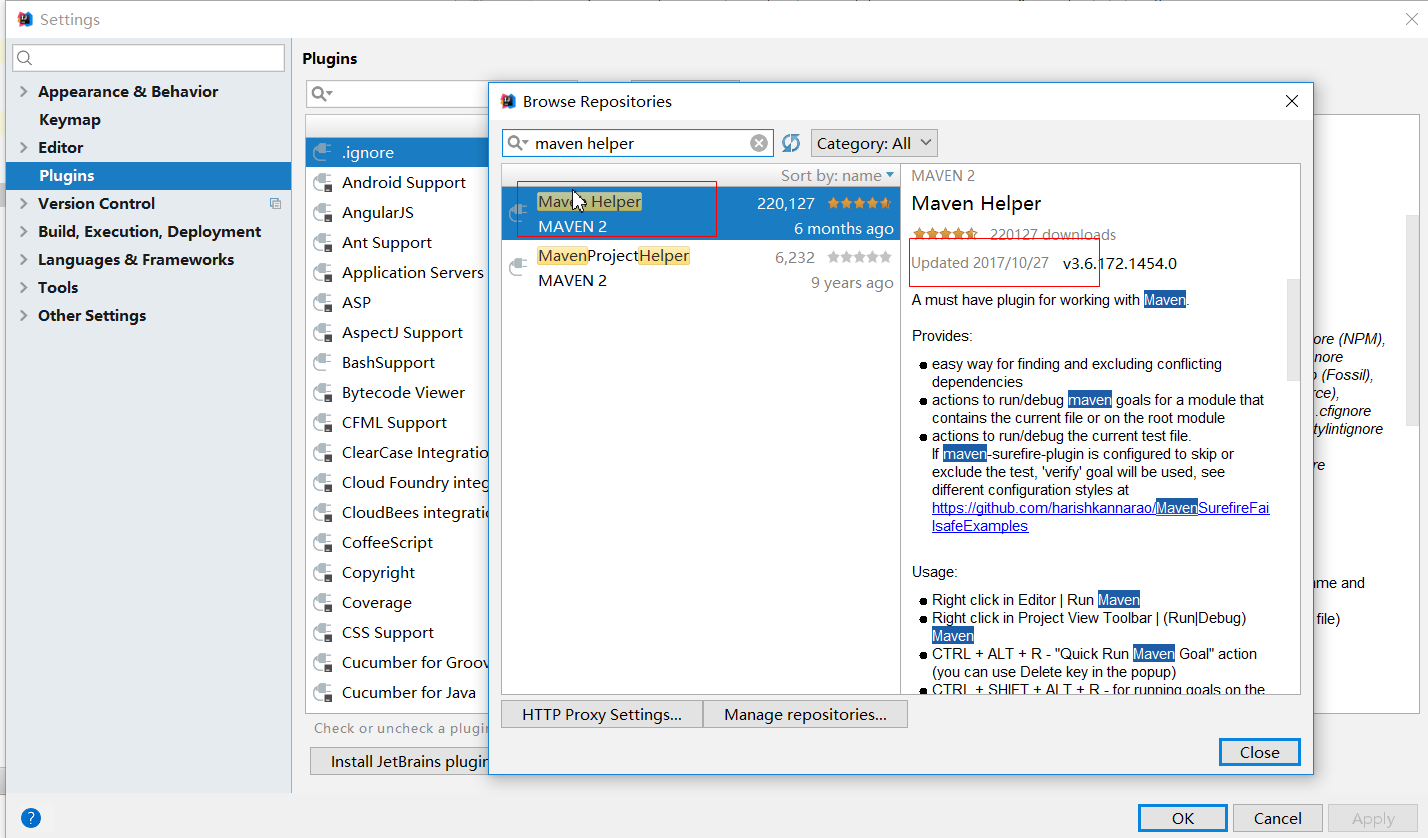The width and height of the screenshot is (1428, 838).
Task: Click the help question mark icon
Action: 31,818
